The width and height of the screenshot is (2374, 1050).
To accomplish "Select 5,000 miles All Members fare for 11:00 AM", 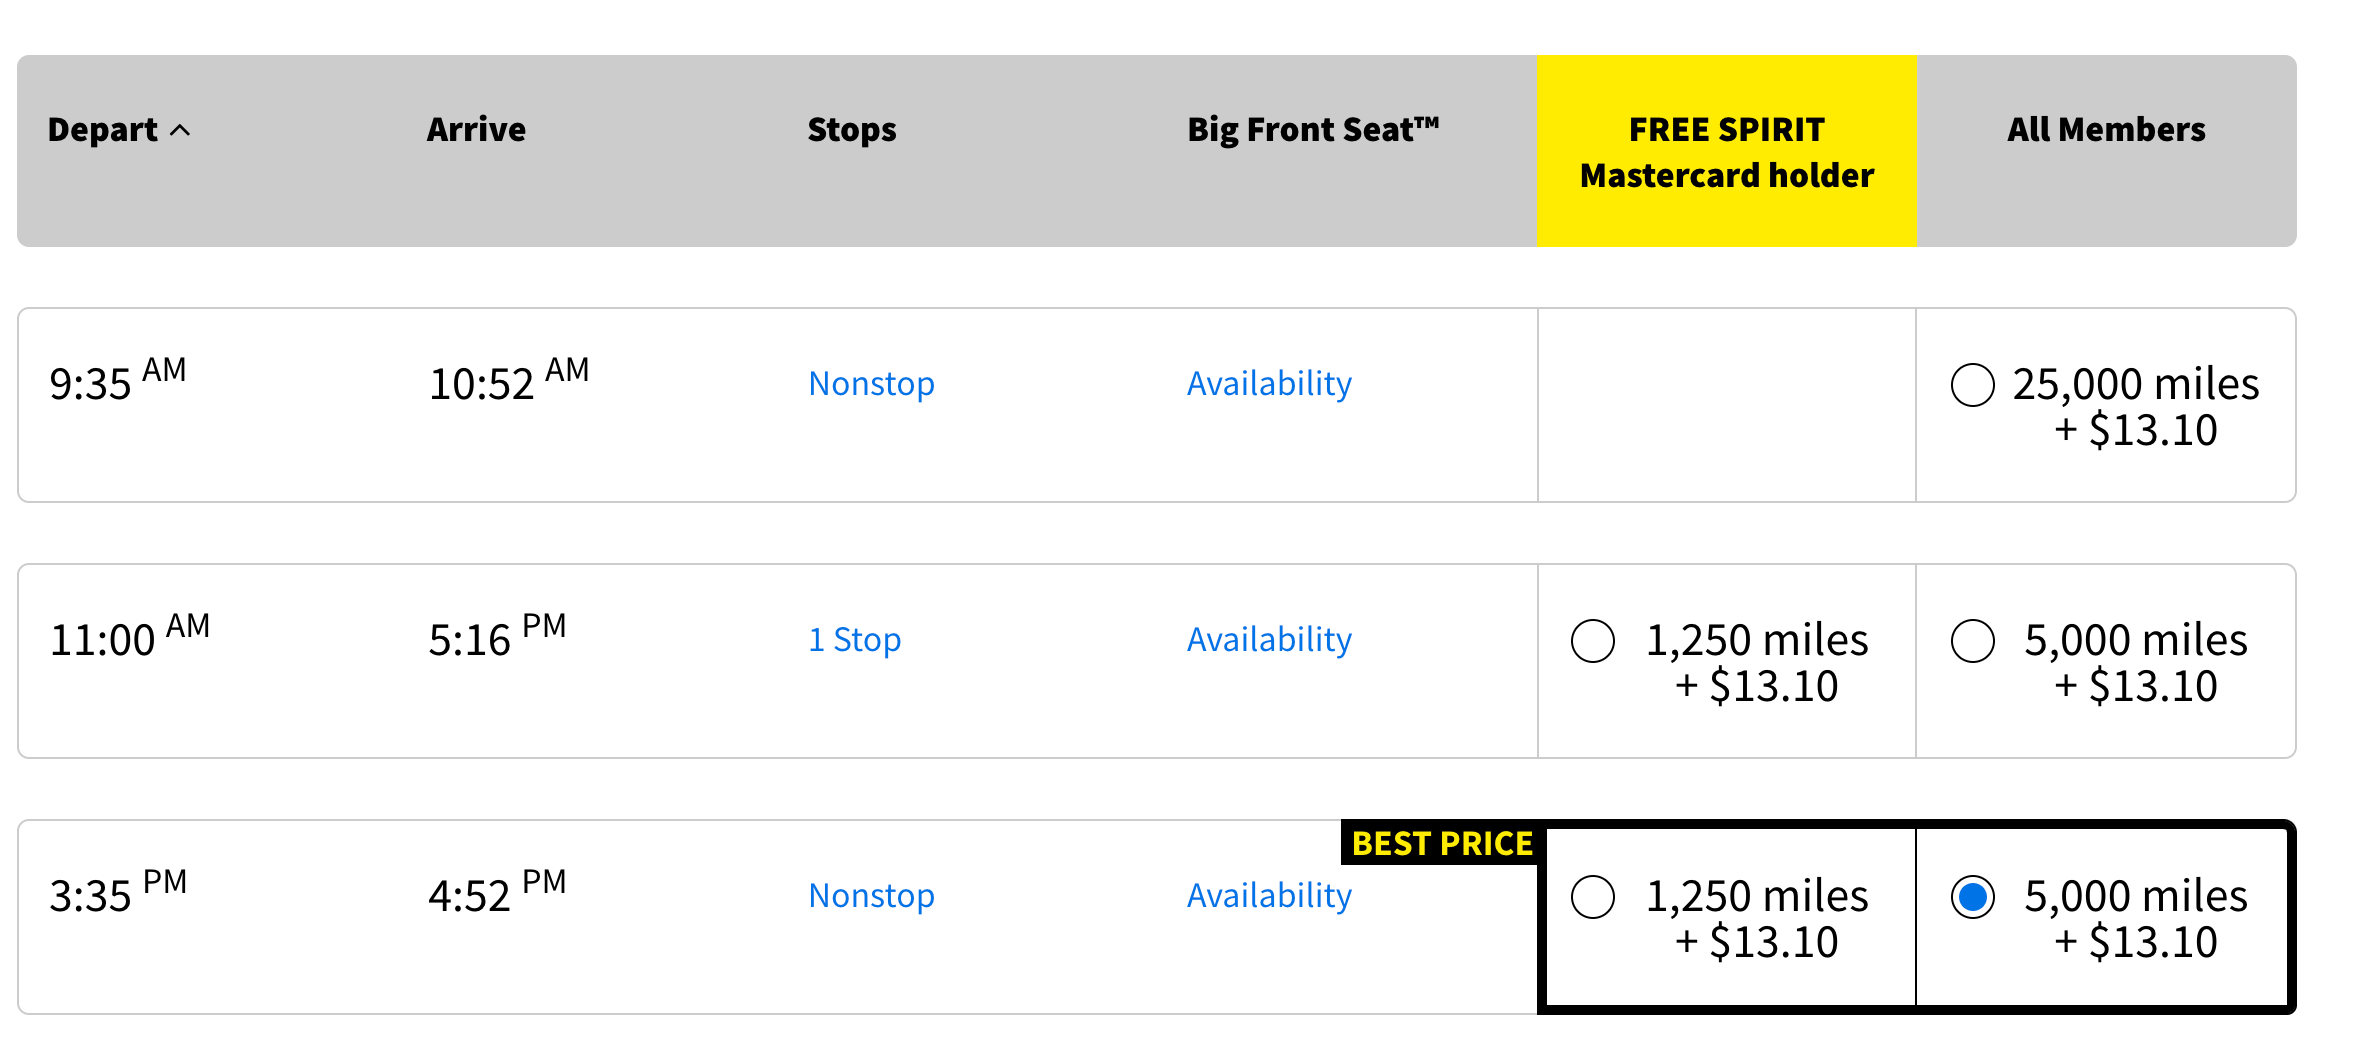I will [x=1972, y=641].
